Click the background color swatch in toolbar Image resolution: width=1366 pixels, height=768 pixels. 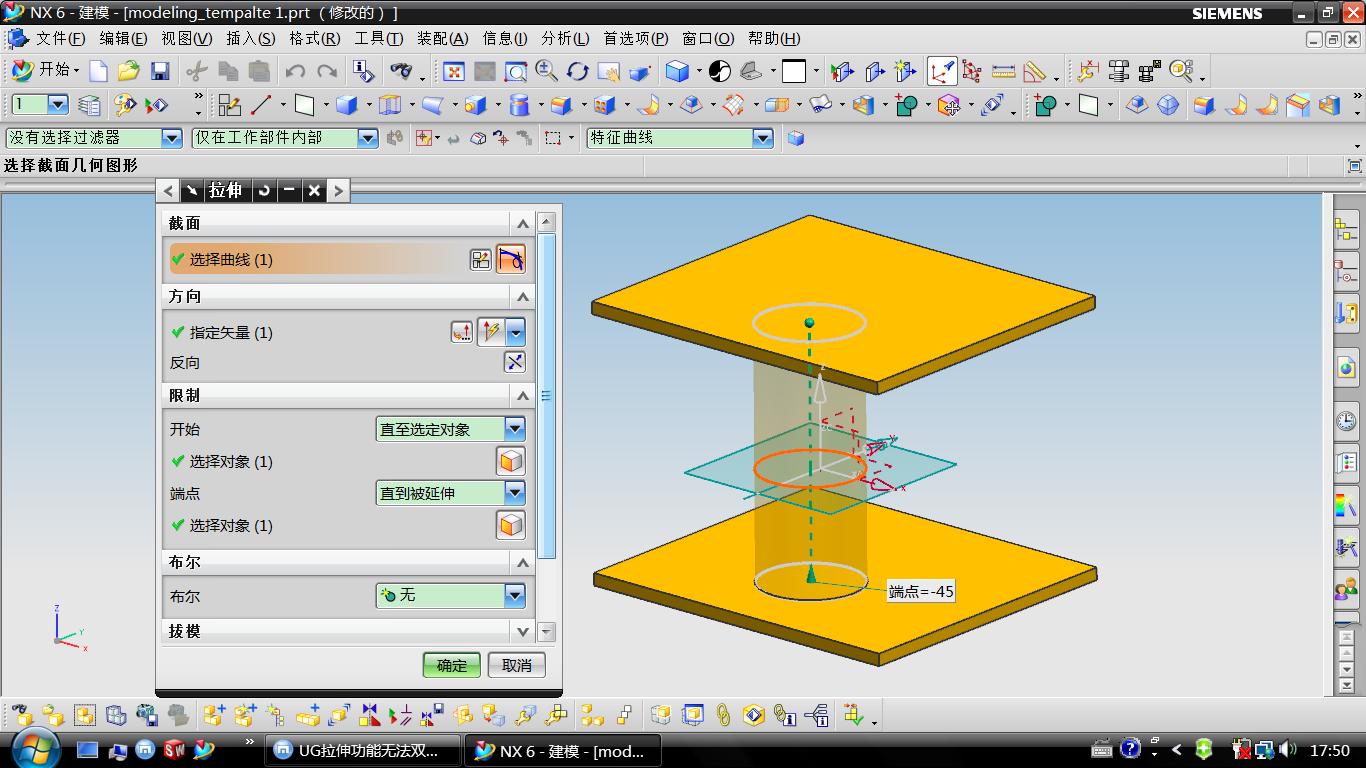click(x=794, y=71)
